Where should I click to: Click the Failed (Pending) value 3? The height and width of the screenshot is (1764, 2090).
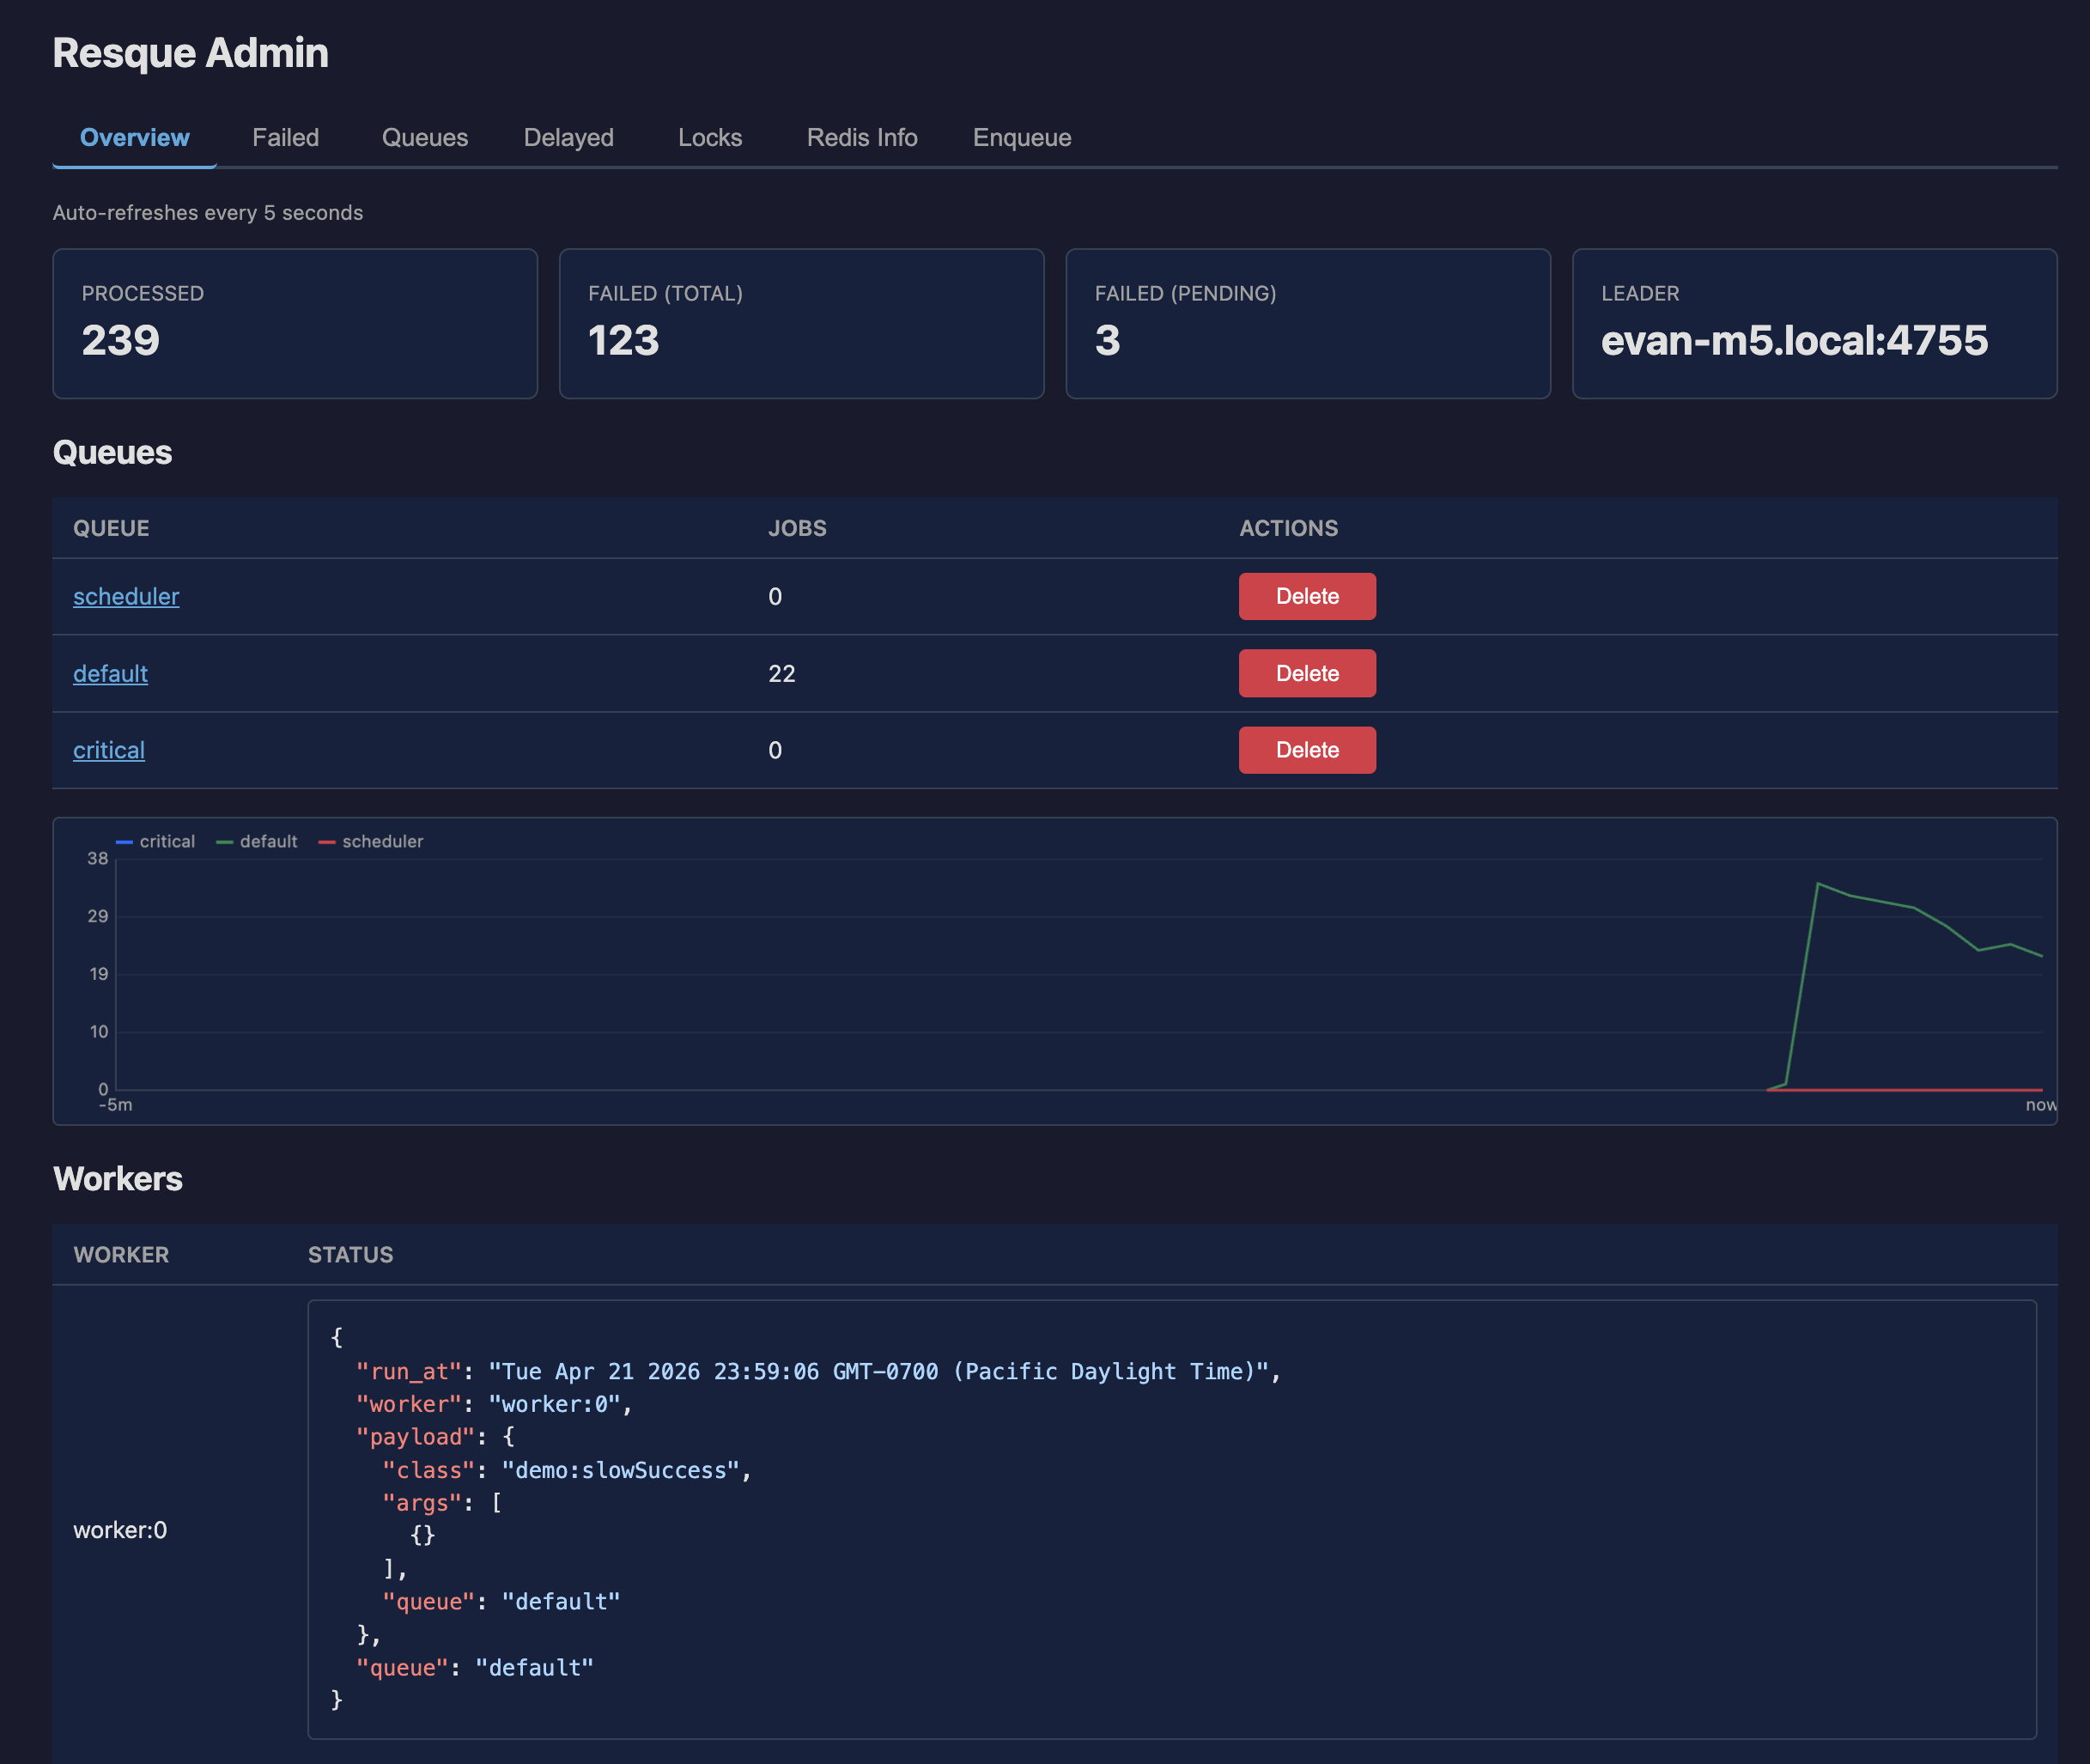click(1108, 341)
